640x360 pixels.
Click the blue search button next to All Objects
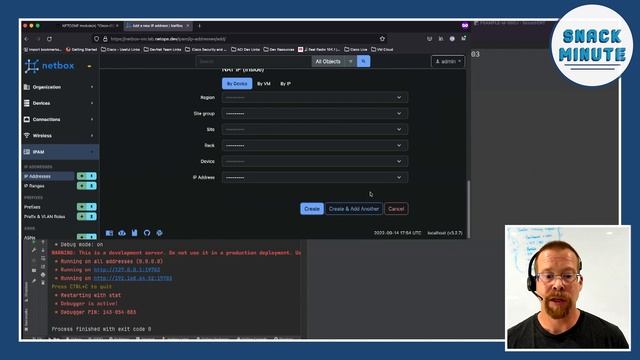[363, 61]
